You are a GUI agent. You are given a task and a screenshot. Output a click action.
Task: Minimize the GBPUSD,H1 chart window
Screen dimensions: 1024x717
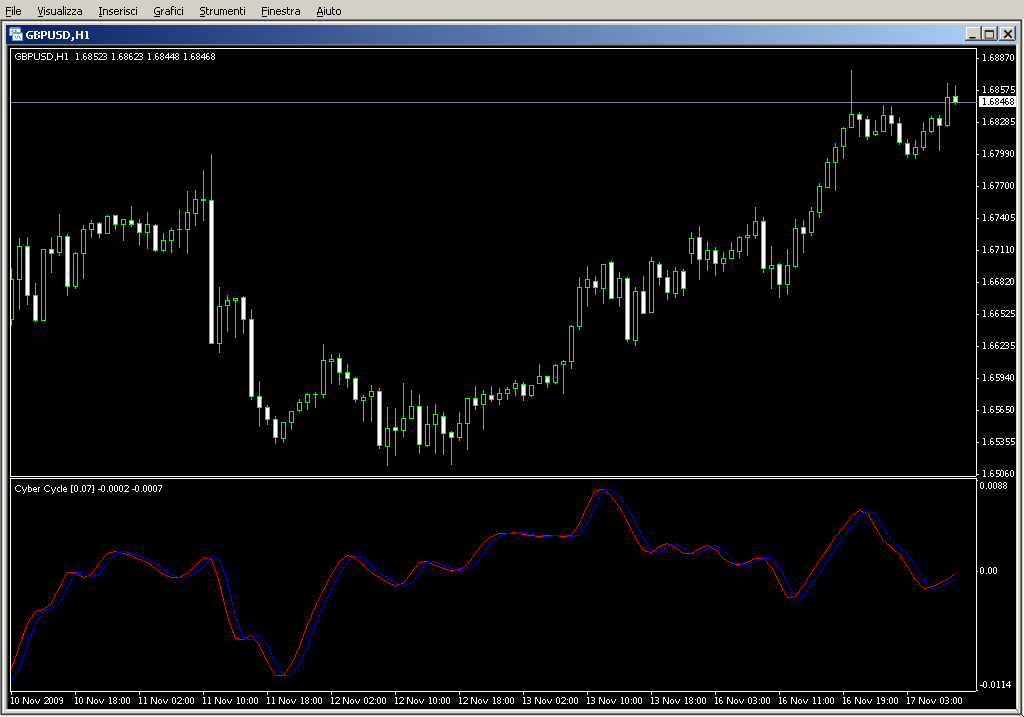[x=972, y=34]
